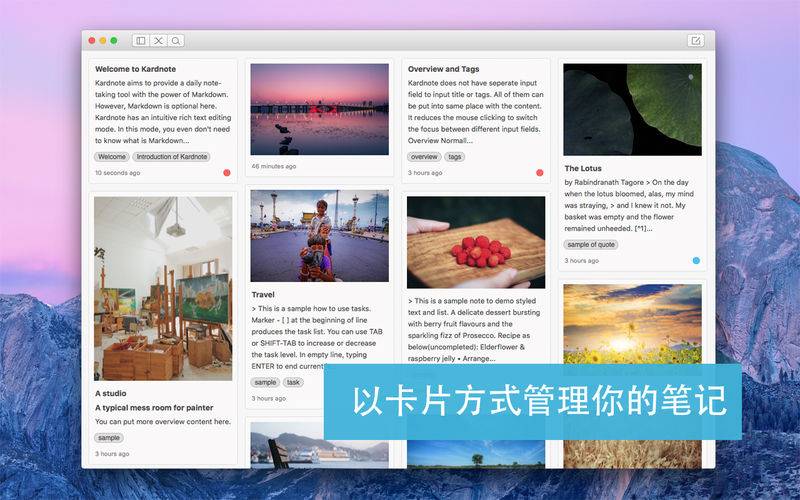This screenshot has height=500, width=800.
Task: Click '10 seconds ago' timestamp
Action: [117, 173]
